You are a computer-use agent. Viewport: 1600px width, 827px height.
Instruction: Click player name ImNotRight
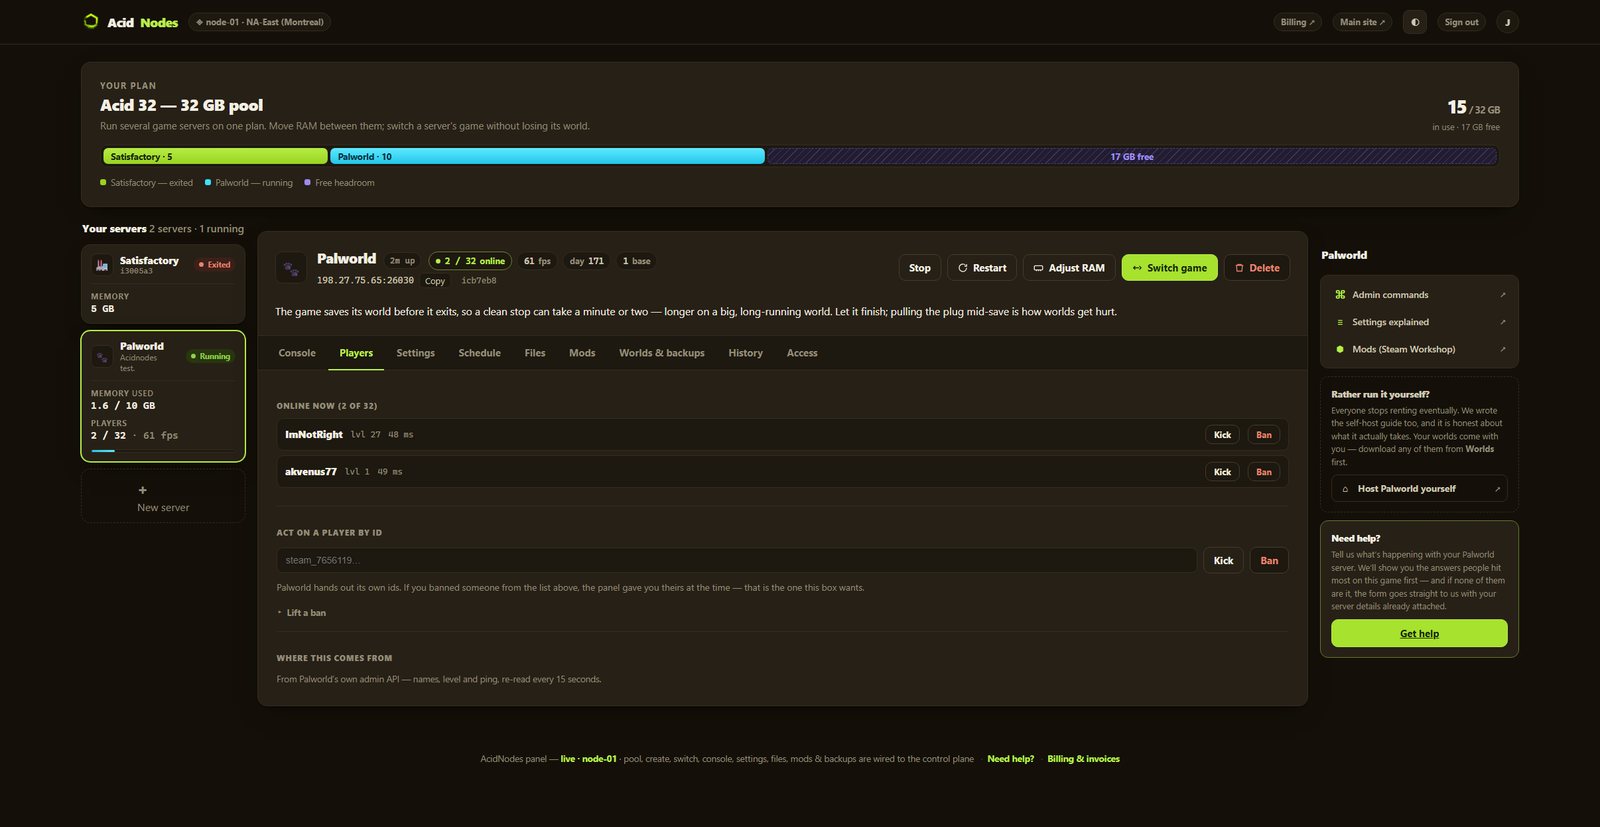(x=314, y=435)
